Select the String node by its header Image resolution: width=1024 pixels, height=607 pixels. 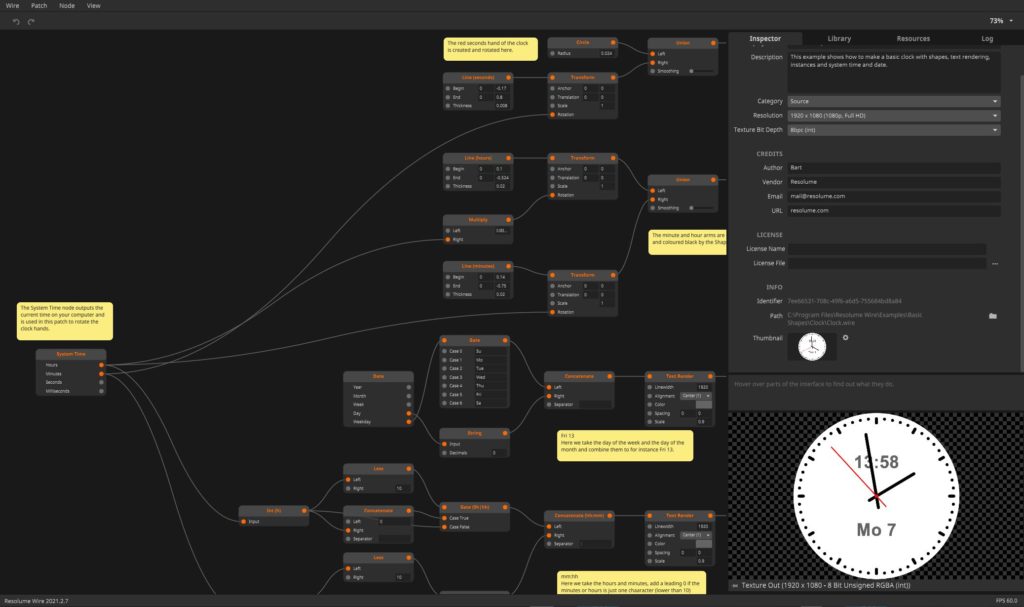(x=475, y=433)
